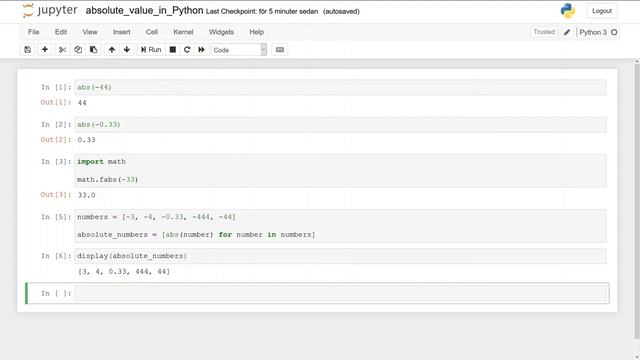640x360 pixels.
Task: Click output list [3, 4, 0.33, 444, 44]
Action: tap(124, 271)
